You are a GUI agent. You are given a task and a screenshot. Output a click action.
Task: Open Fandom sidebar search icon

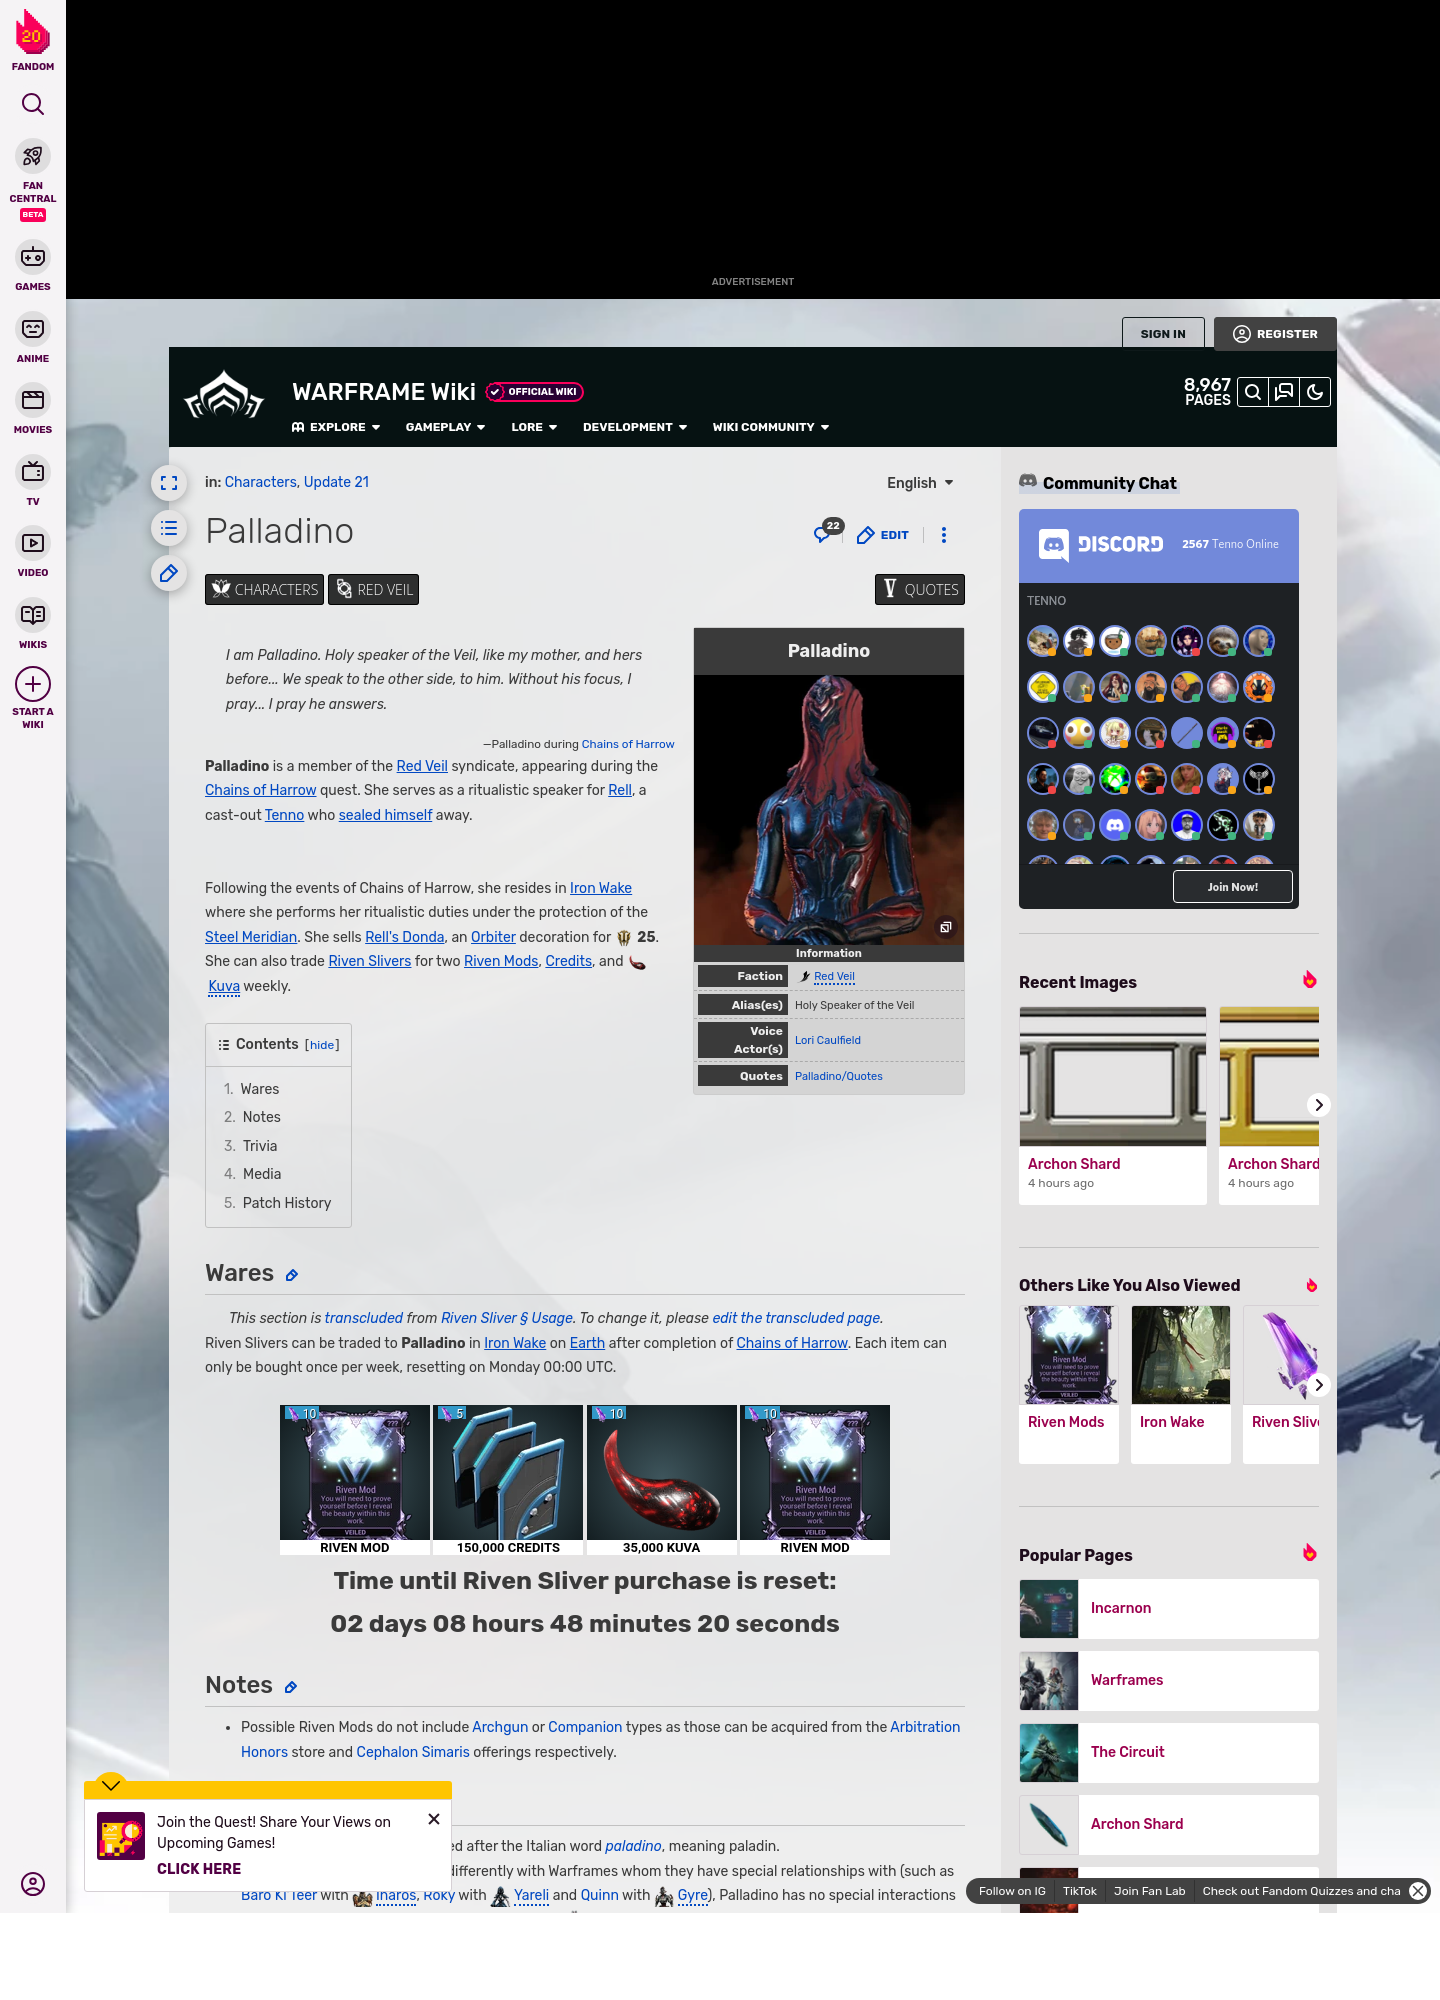coord(33,104)
